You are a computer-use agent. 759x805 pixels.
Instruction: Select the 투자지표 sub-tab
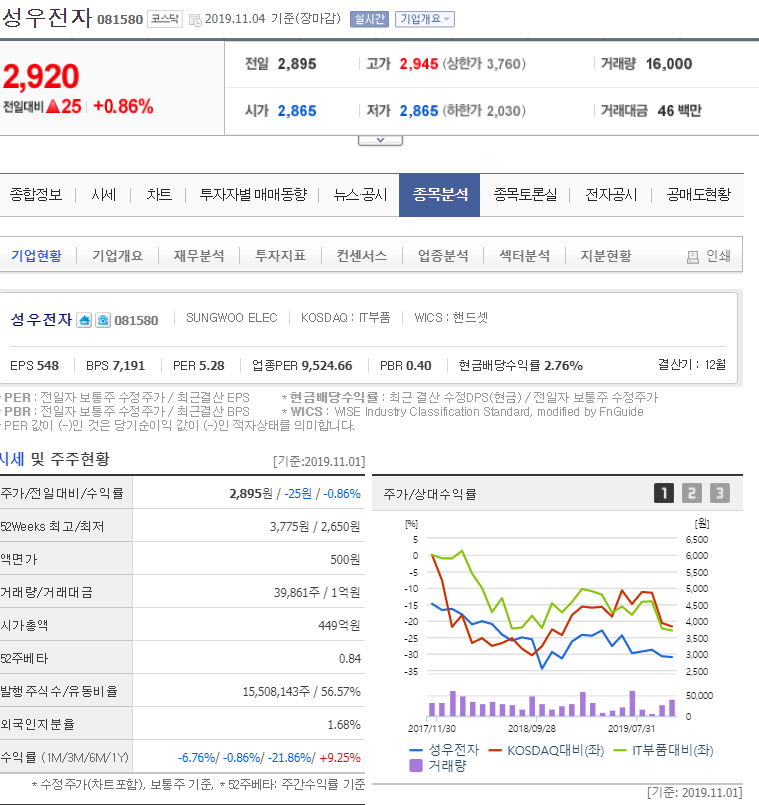point(280,256)
